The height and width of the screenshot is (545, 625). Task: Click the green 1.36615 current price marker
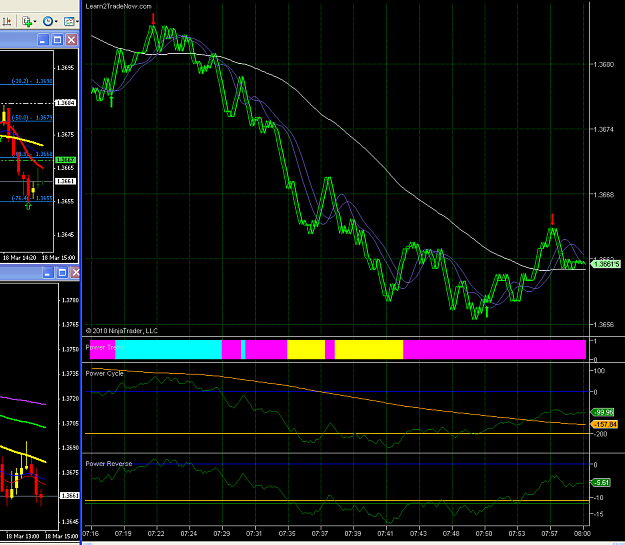pyautogui.click(x=606, y=264)
